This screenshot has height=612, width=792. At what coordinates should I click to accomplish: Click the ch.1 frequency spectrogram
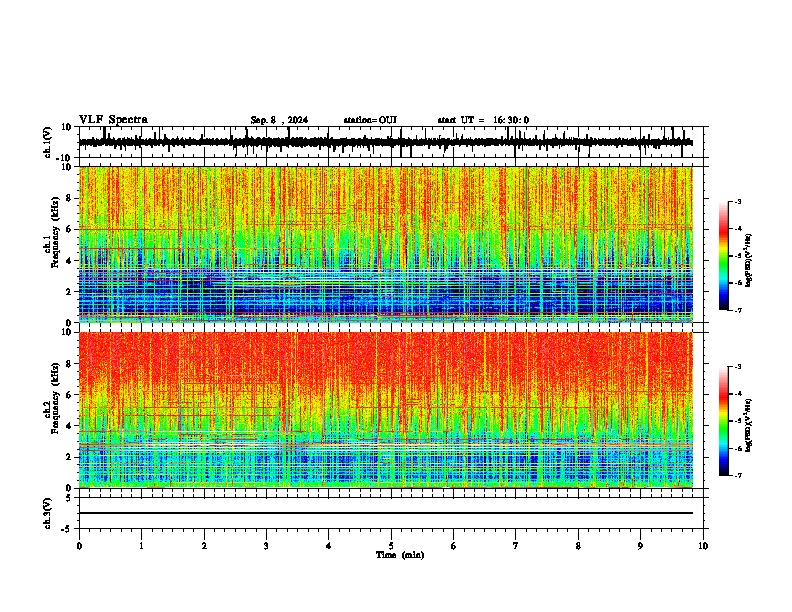386,244
